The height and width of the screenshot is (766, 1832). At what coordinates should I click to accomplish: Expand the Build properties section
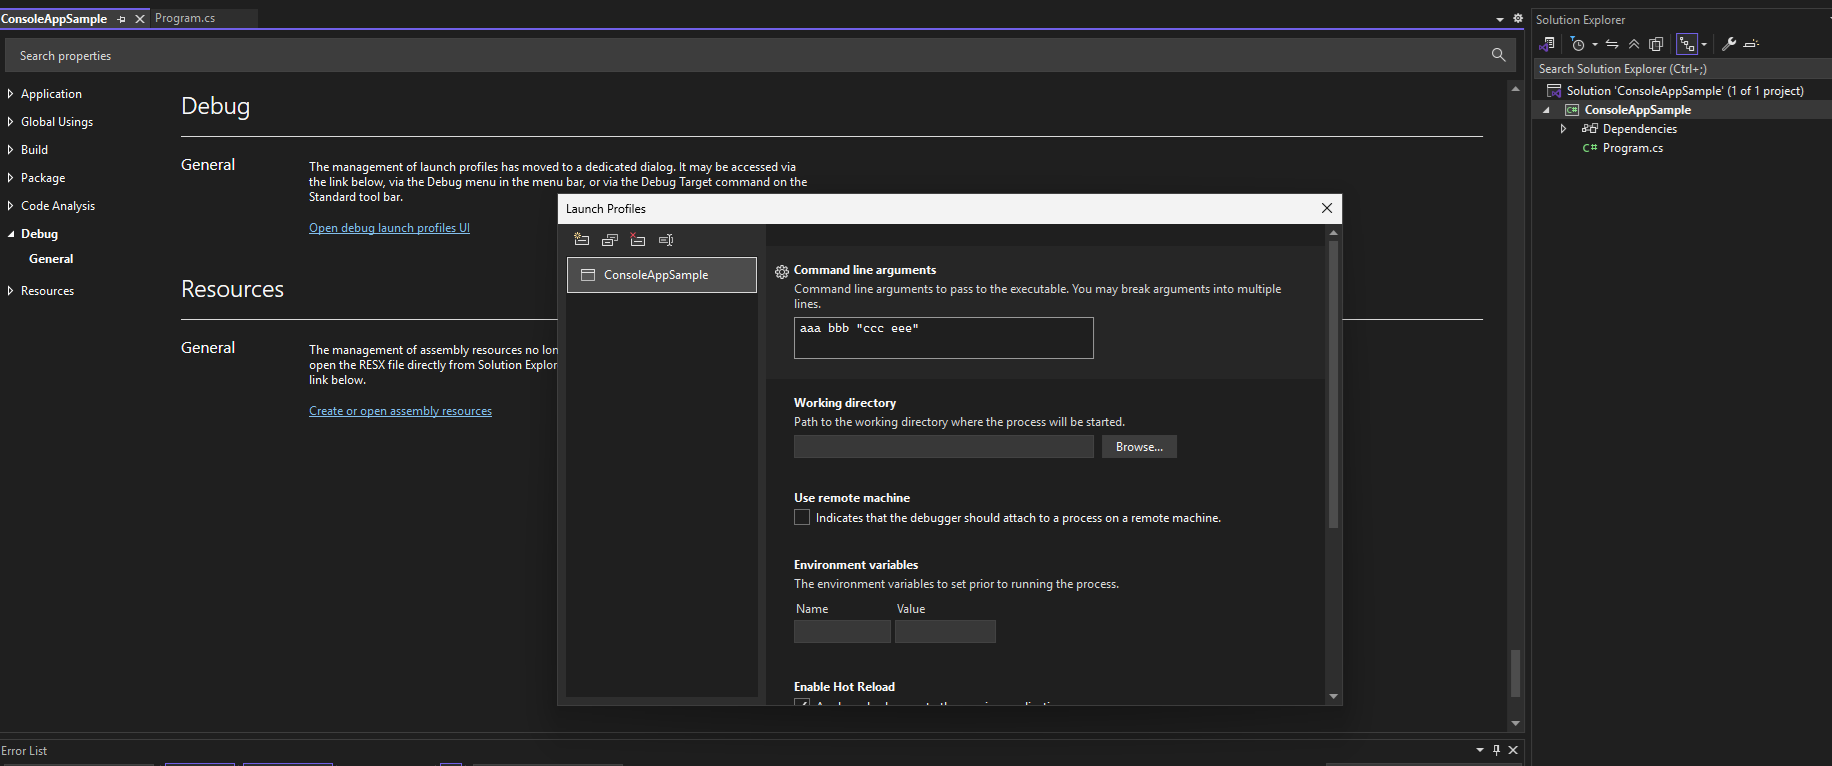10,150
